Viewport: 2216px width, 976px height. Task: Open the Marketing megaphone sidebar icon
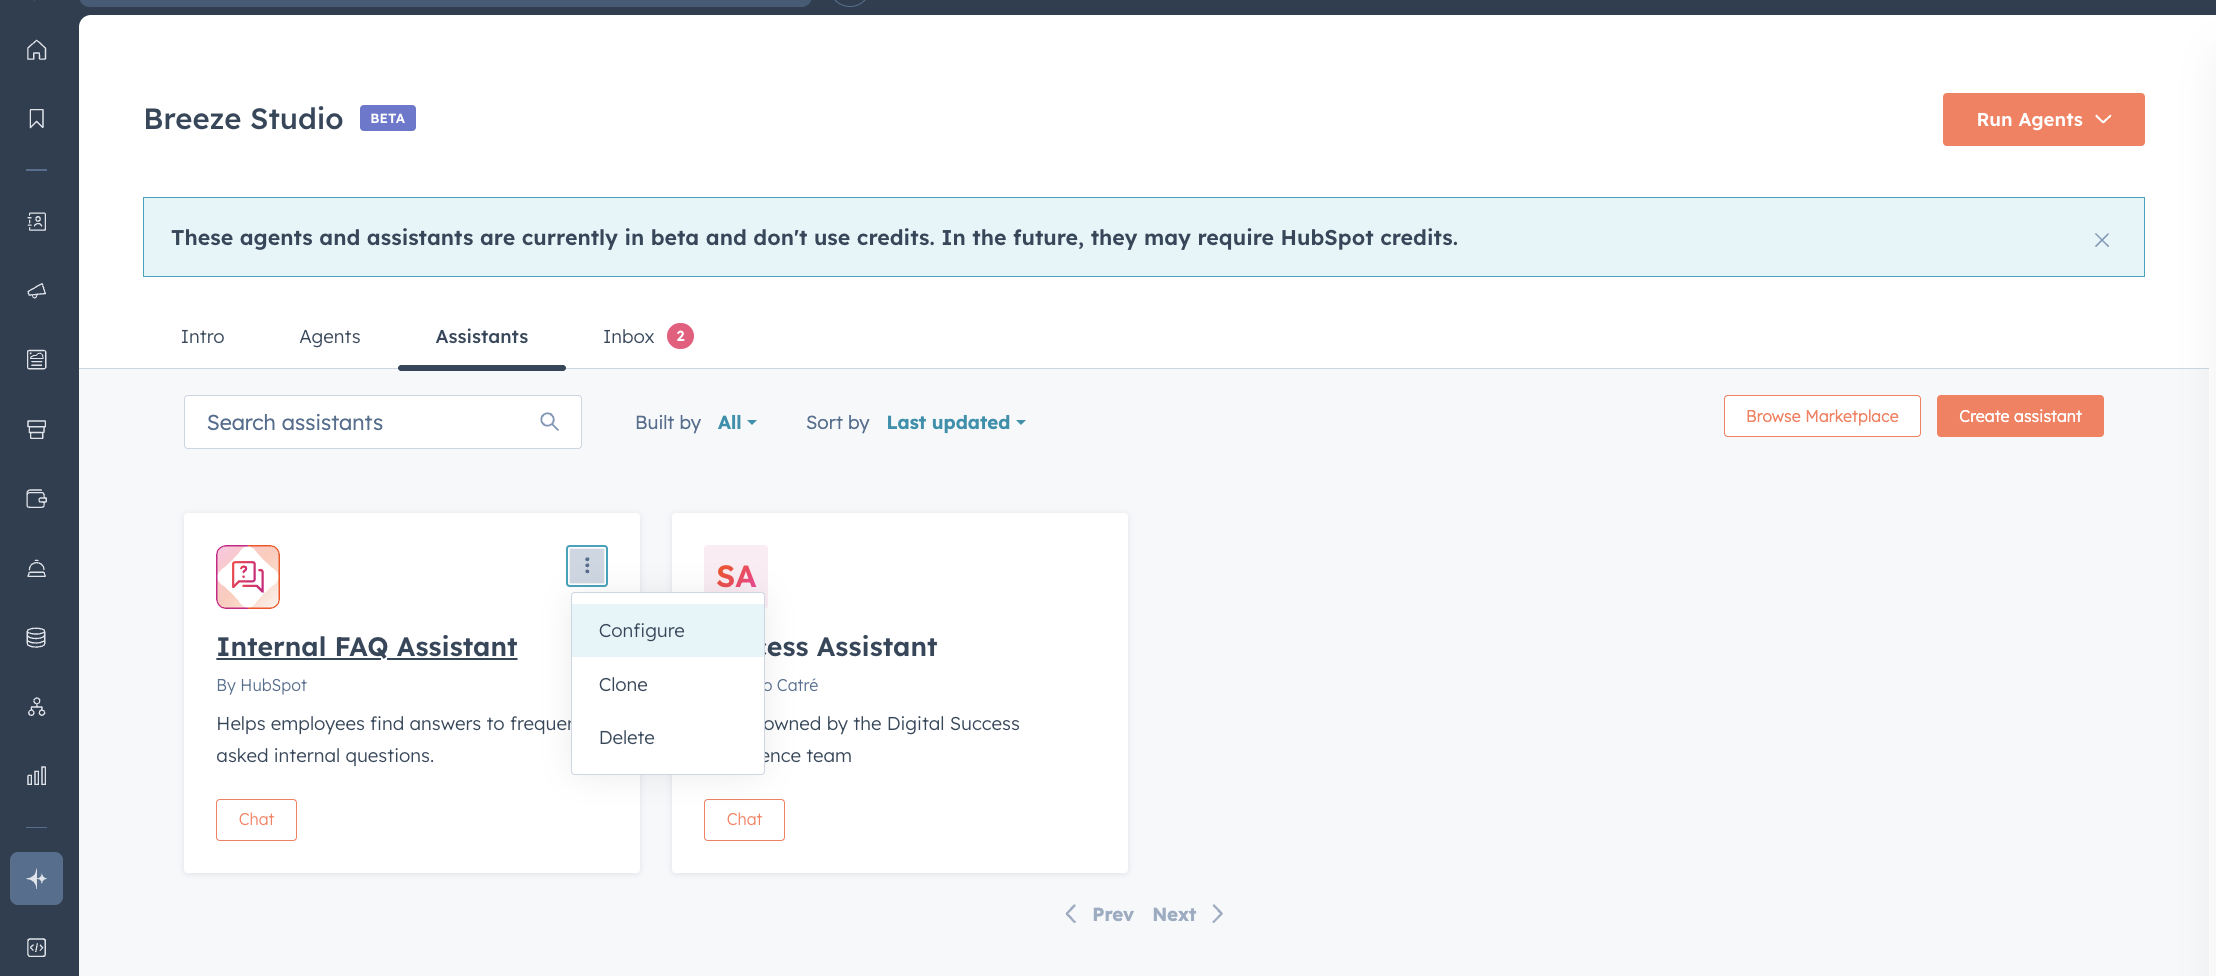tap(37, 291)
